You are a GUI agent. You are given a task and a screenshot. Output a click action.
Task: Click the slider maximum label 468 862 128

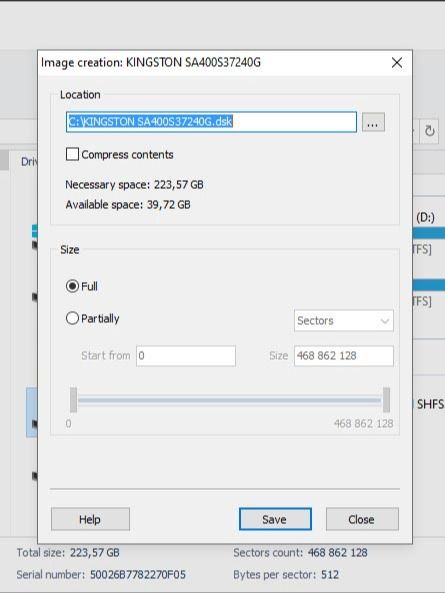363,423
